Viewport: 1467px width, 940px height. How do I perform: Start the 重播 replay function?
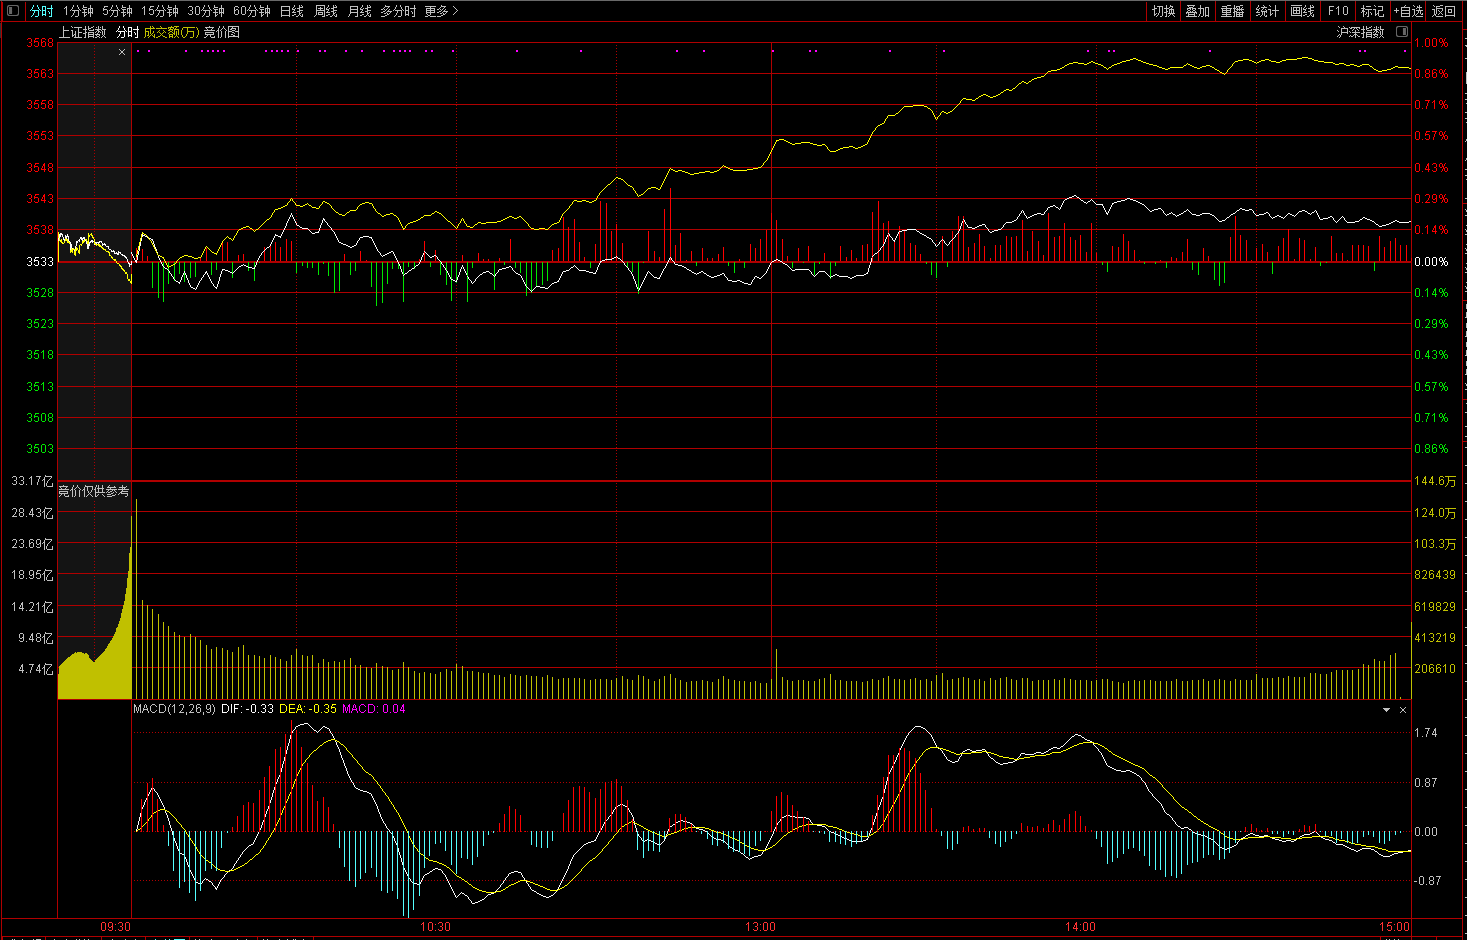point(1232,11)
